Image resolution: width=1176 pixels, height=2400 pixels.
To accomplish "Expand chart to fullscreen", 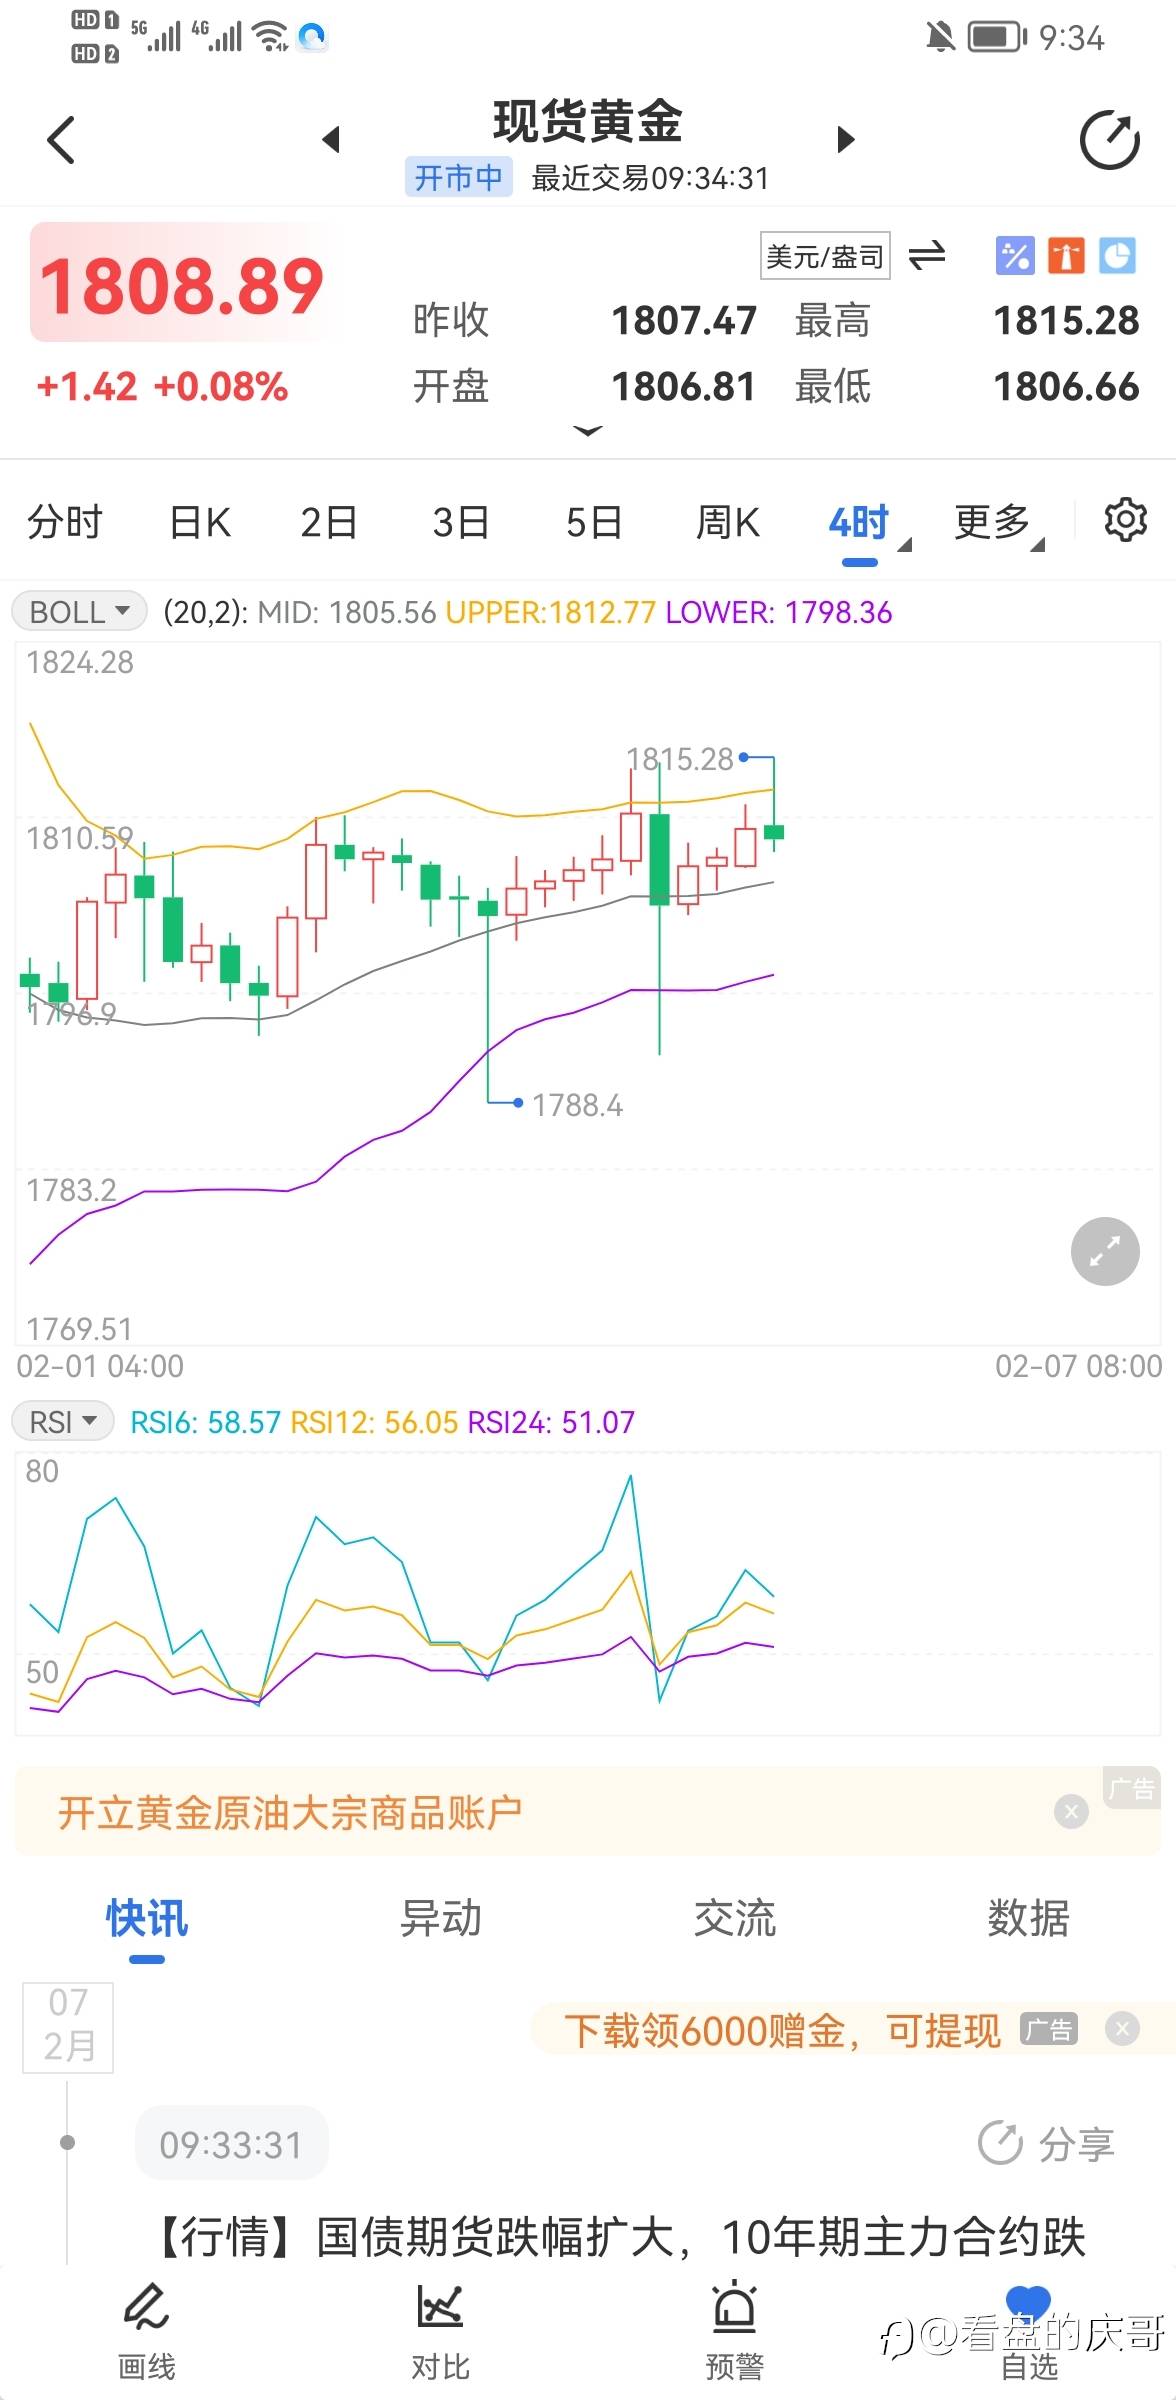I will [x=1105, y=1251].
